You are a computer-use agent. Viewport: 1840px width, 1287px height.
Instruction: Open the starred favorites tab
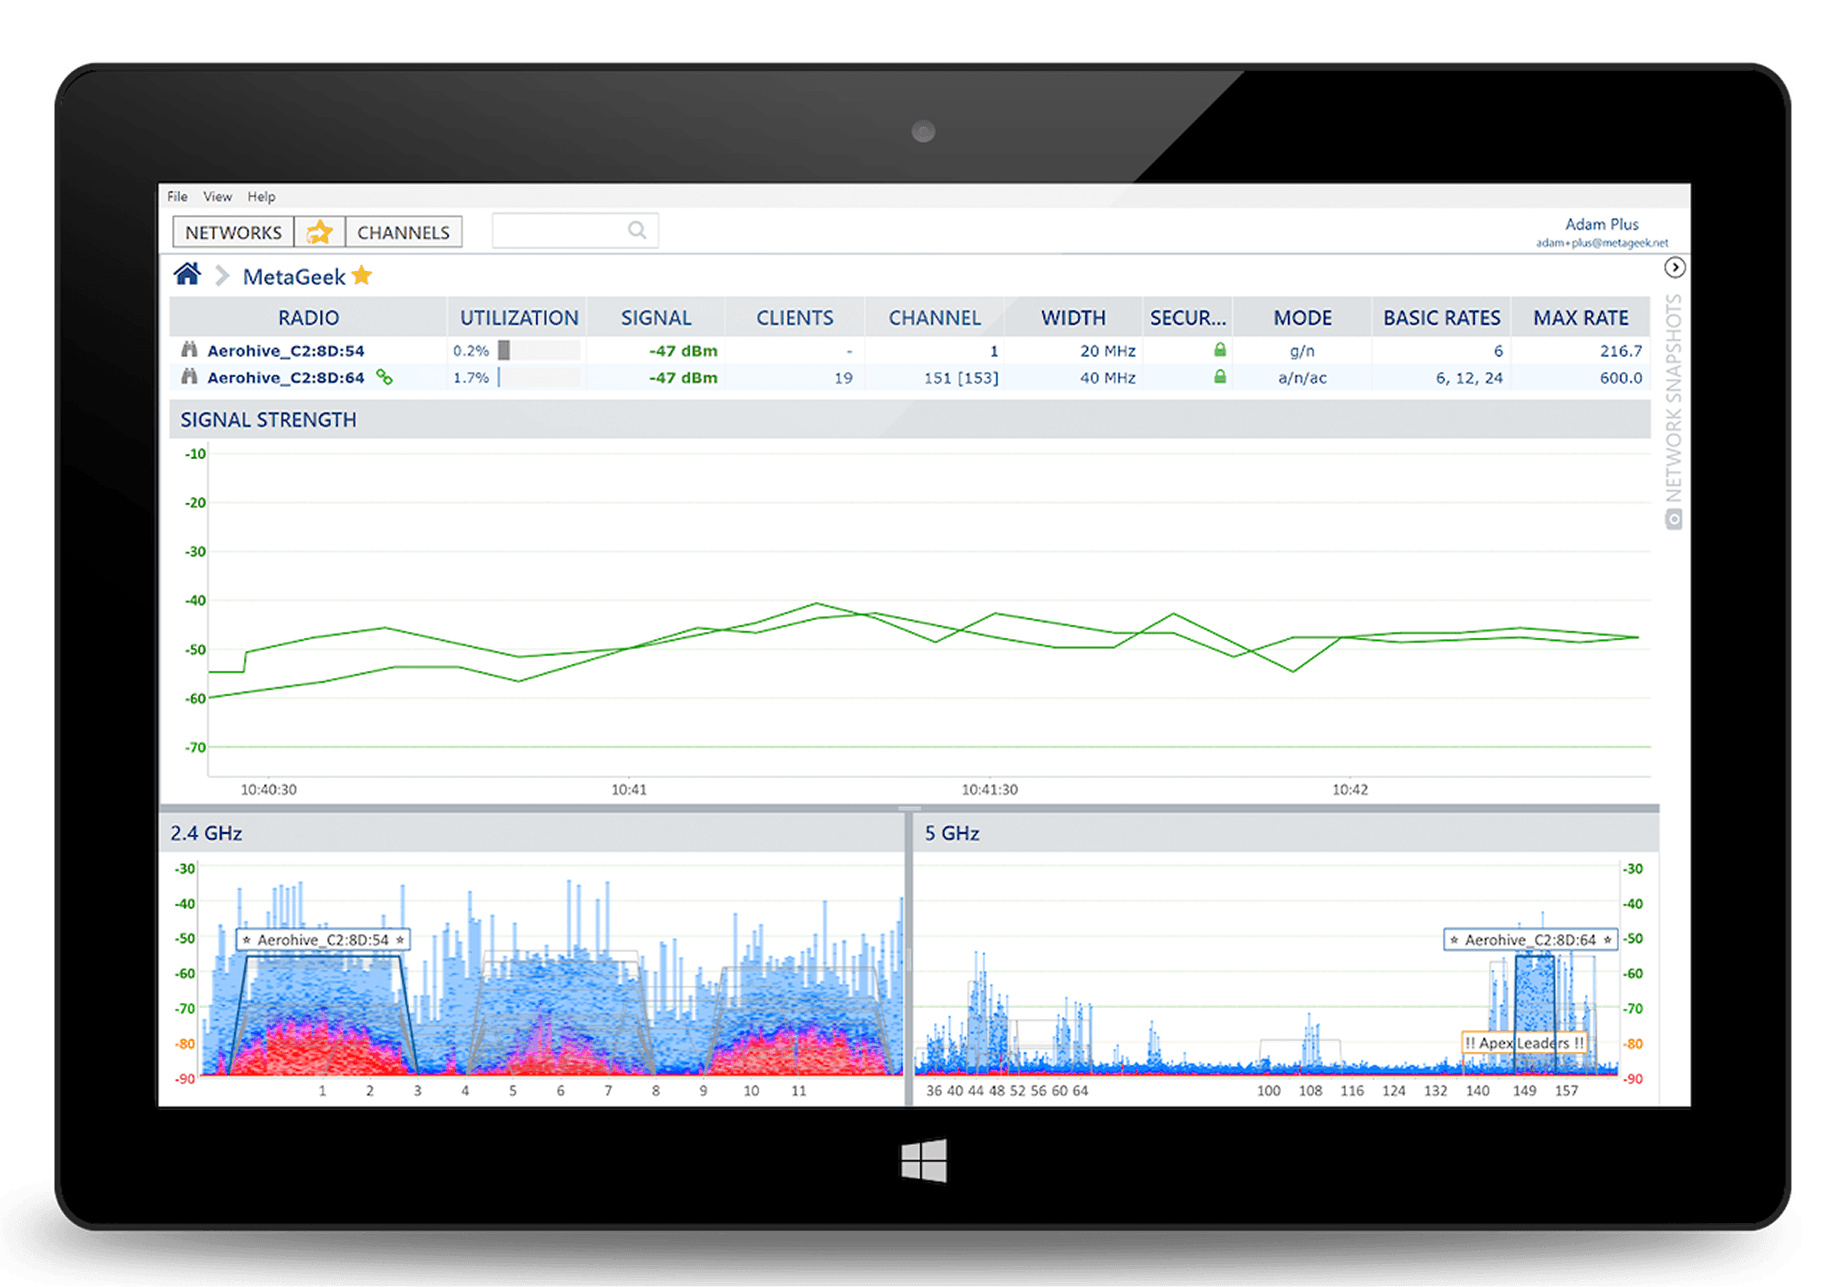click(x=319, y=232)
